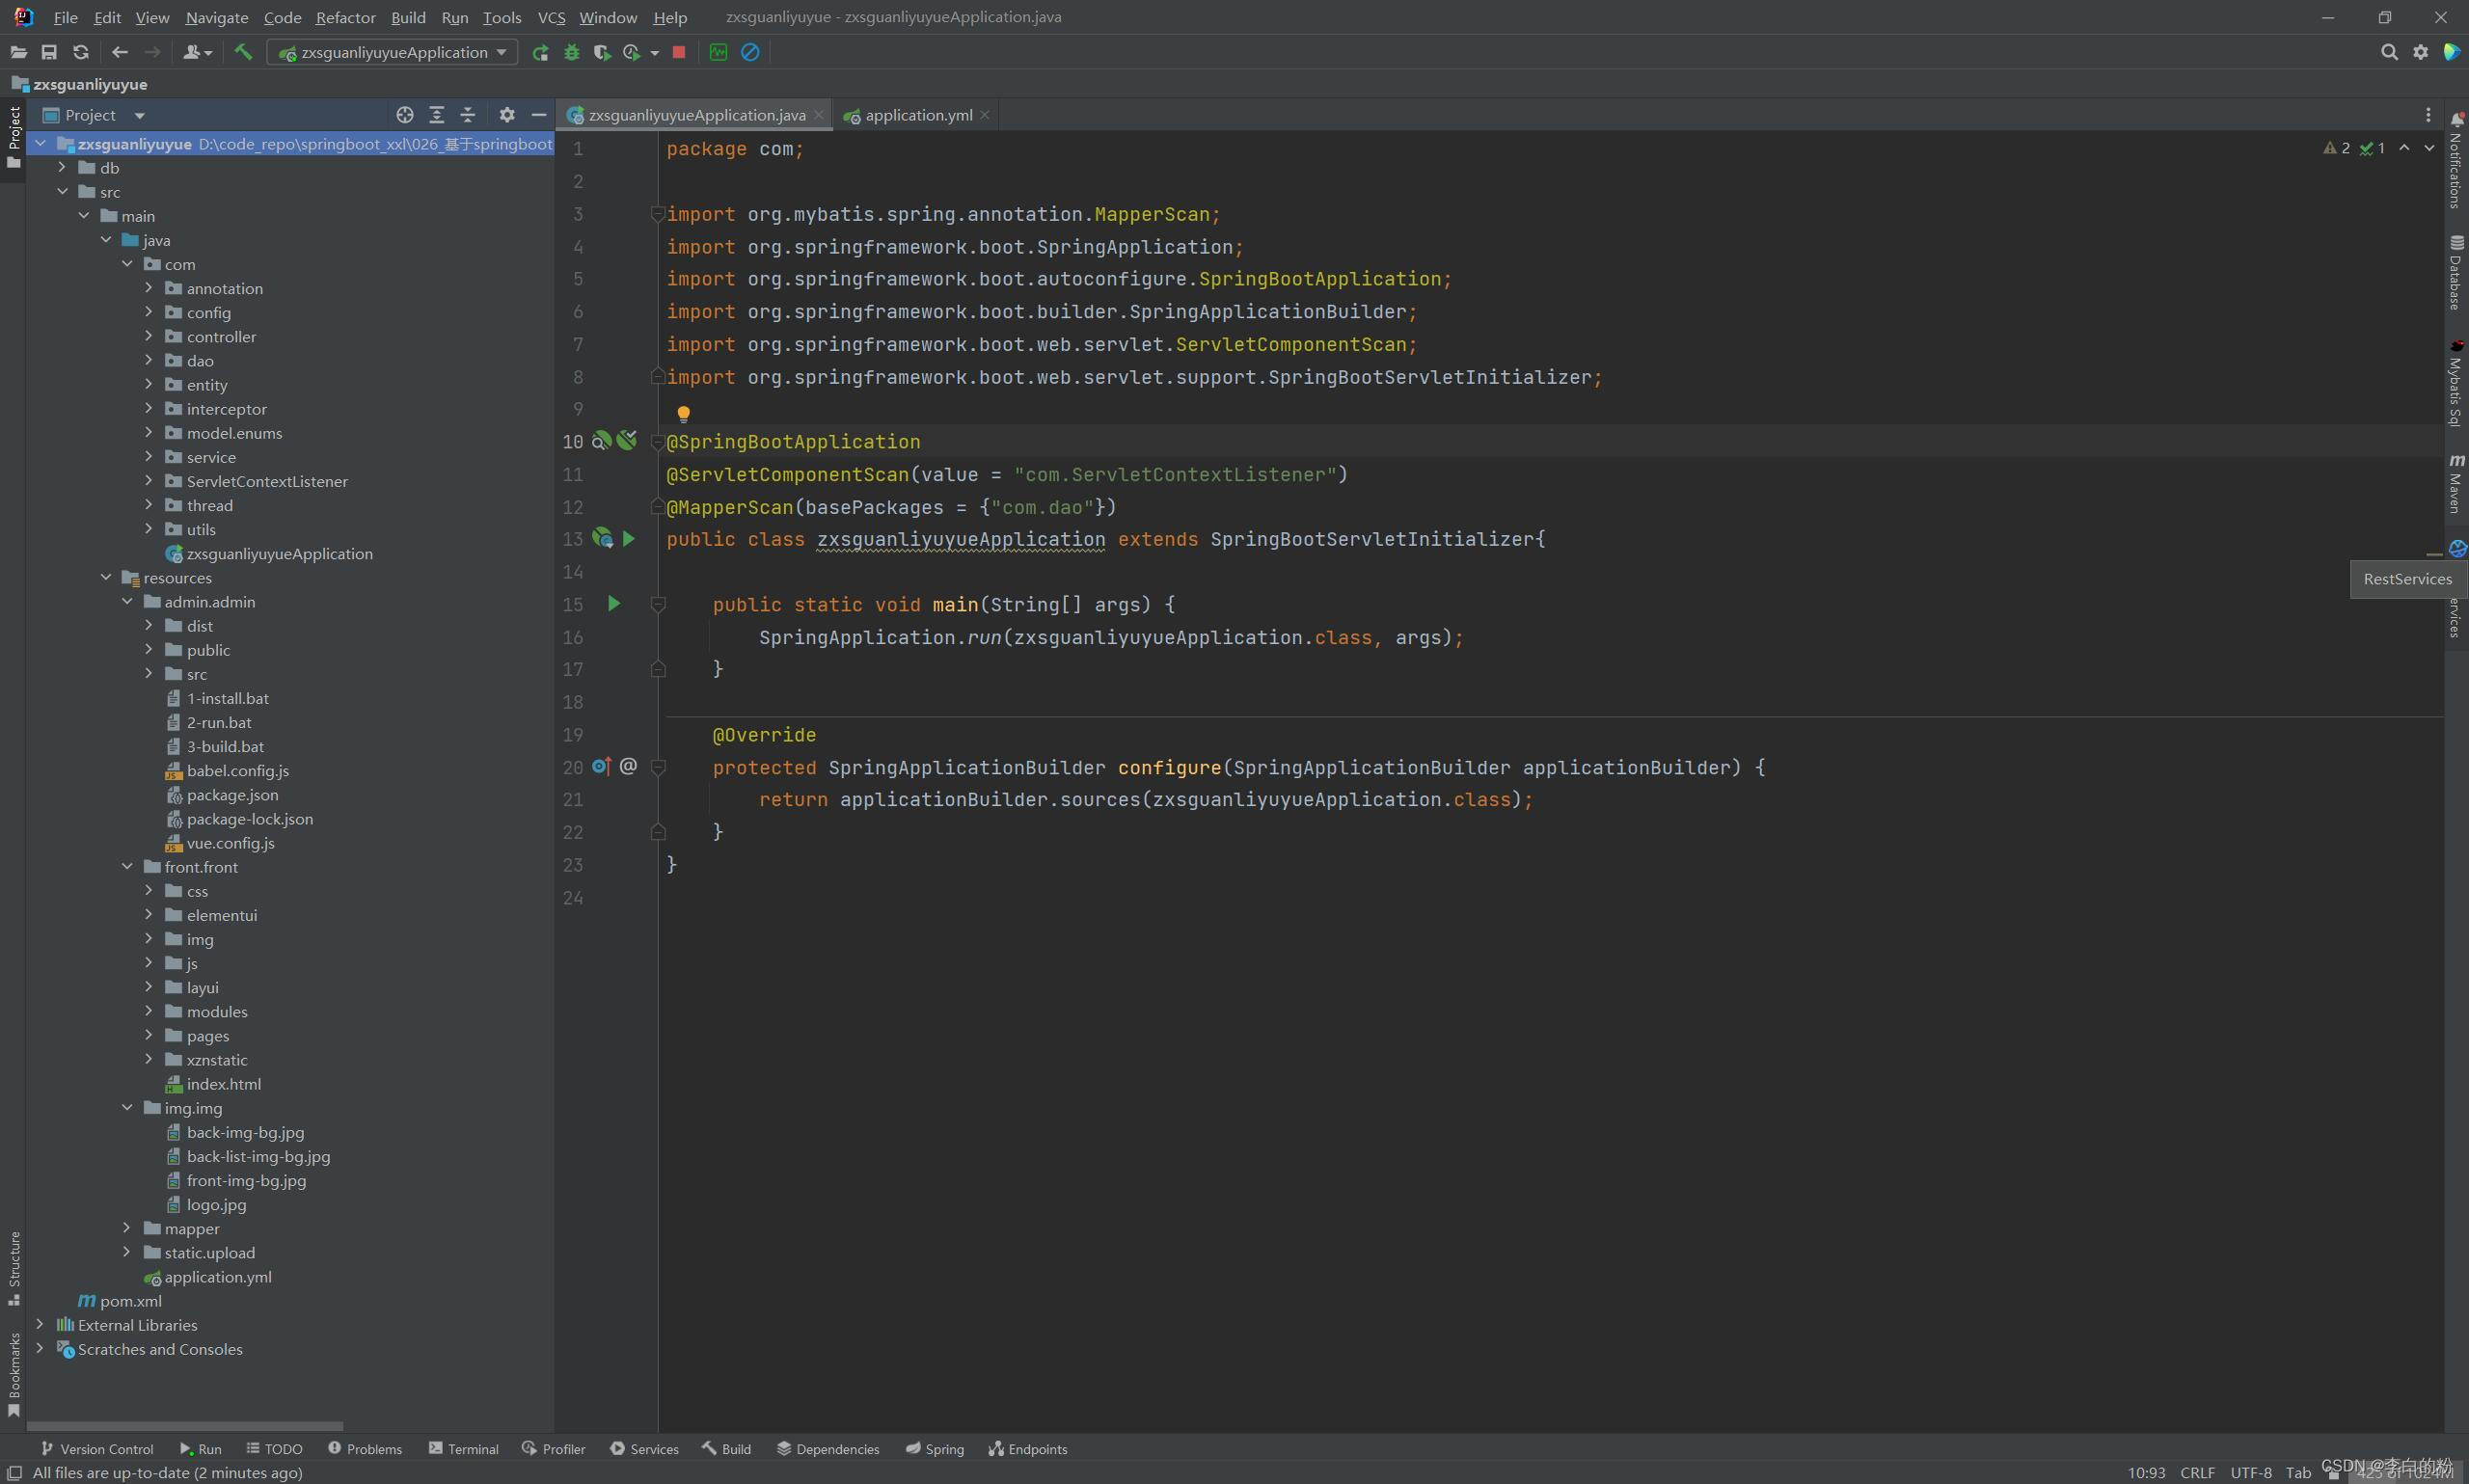2469x1484 pixels.
Task: Toggle the Database tool window
Action: [x=2456, y=272]
